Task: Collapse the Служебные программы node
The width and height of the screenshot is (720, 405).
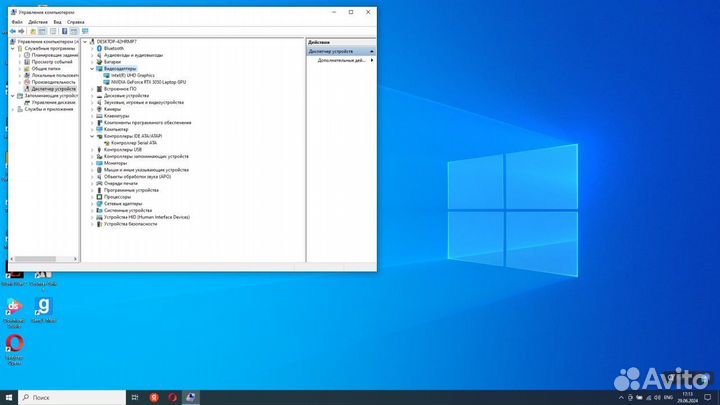Action: (x=13, y=48)
